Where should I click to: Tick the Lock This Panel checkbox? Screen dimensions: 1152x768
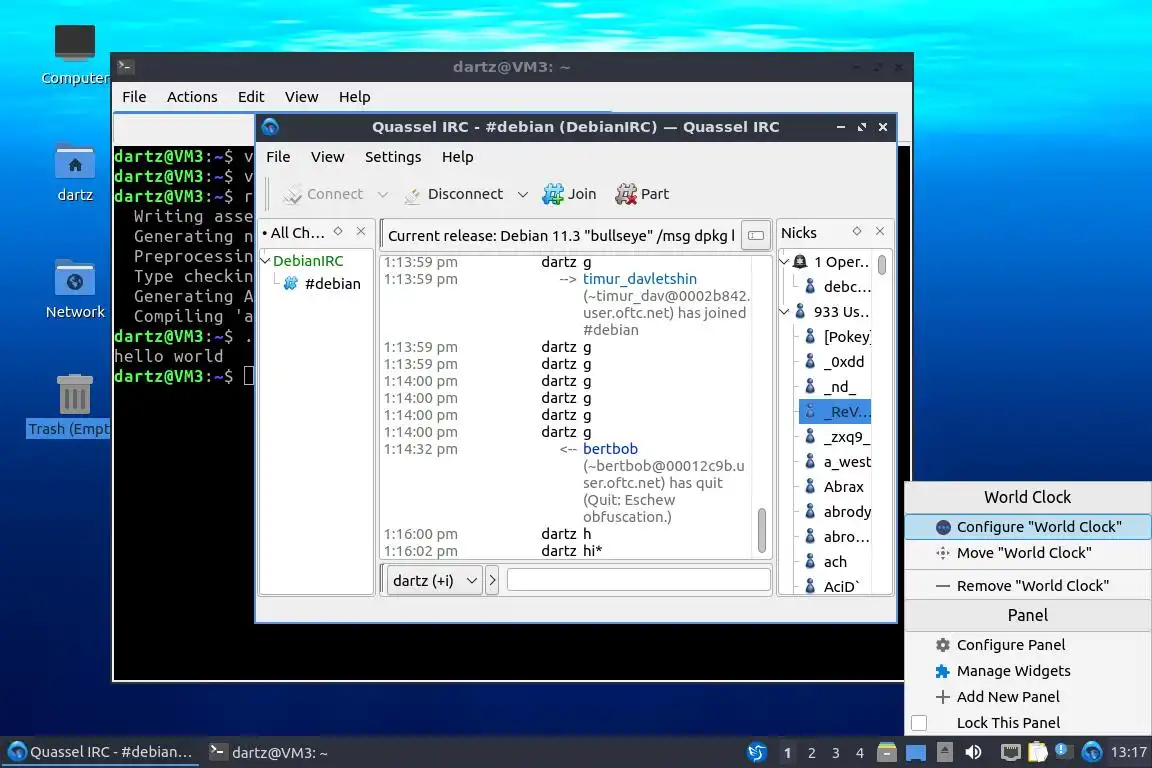[918, 723]
